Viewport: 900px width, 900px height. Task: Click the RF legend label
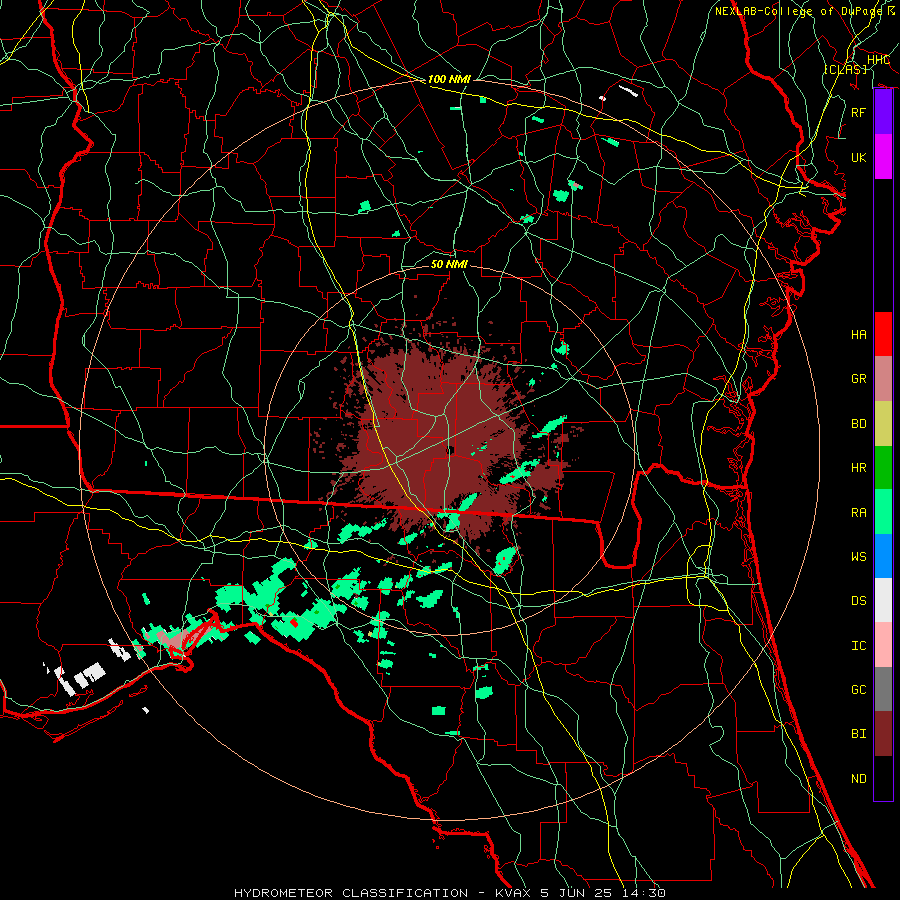click(858, 112)
